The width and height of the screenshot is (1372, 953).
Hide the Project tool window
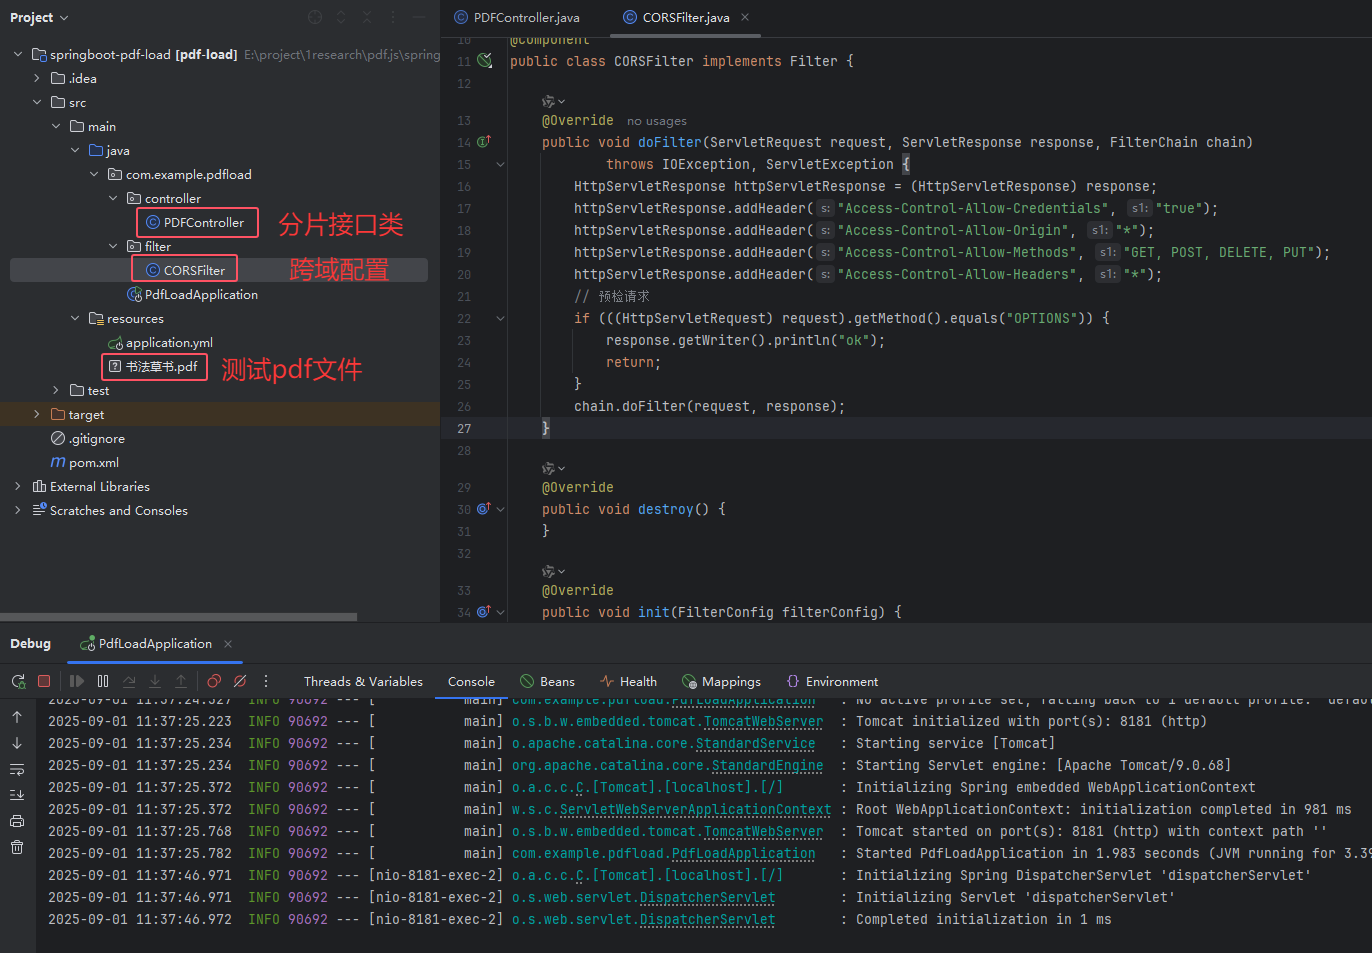click(419, 17)
